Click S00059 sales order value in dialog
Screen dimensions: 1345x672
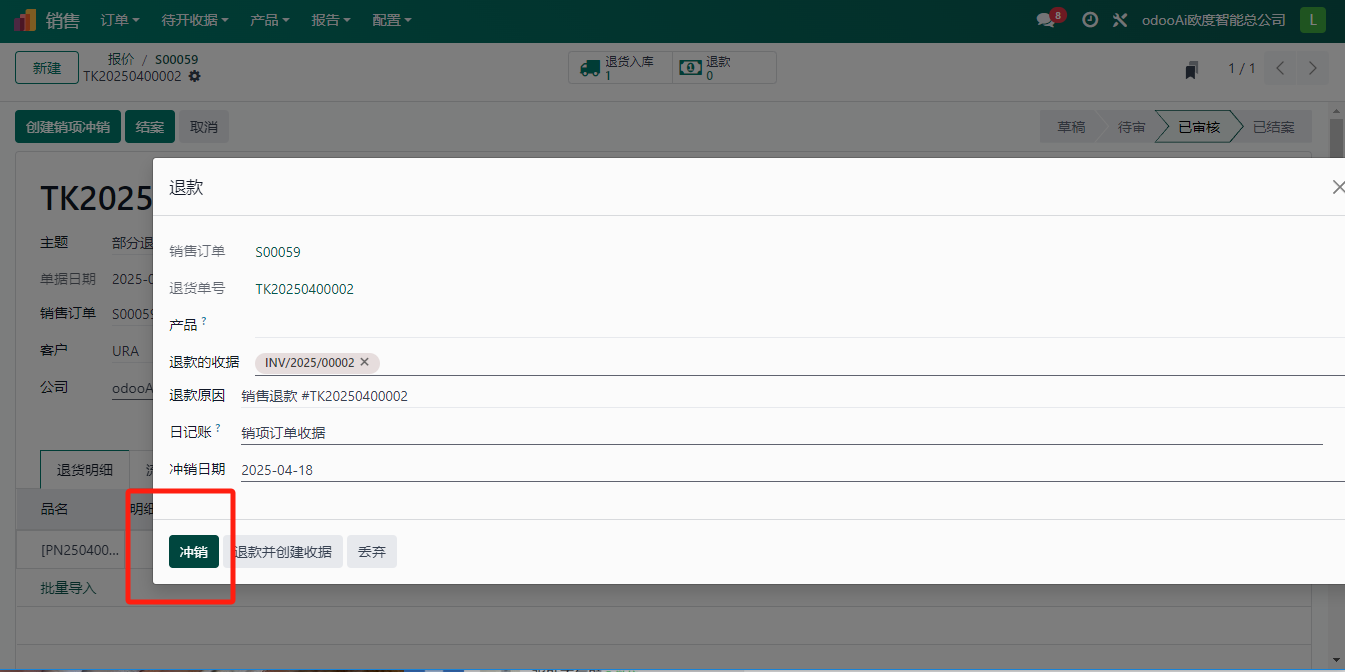(x=278, y=252)
